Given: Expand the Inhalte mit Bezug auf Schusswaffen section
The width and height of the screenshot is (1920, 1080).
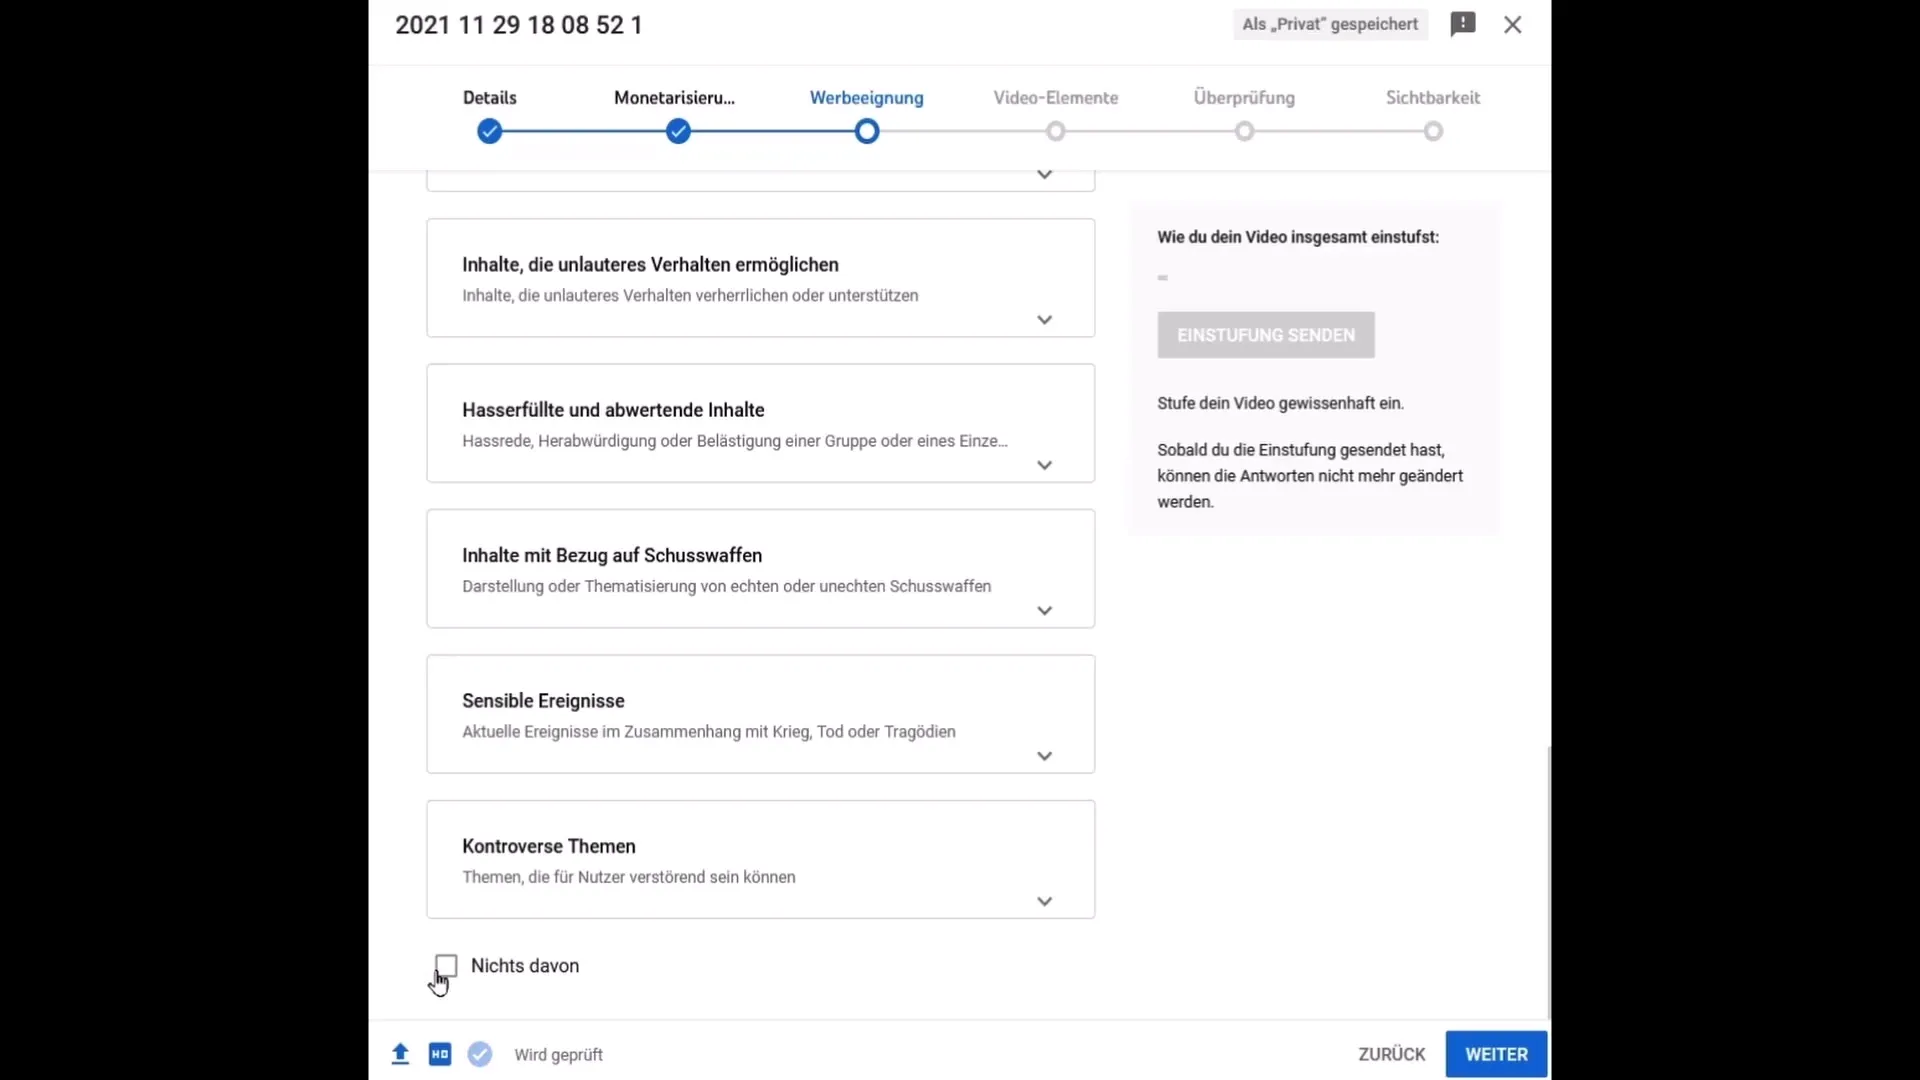Looking at the screenshot, I should click(1043, 609).
